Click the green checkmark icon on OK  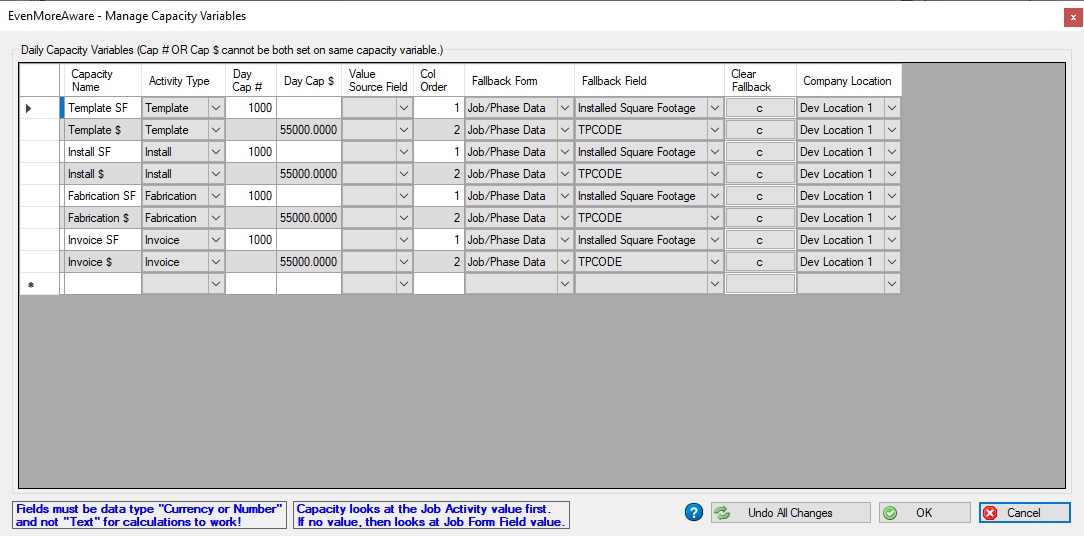[890, 512]
